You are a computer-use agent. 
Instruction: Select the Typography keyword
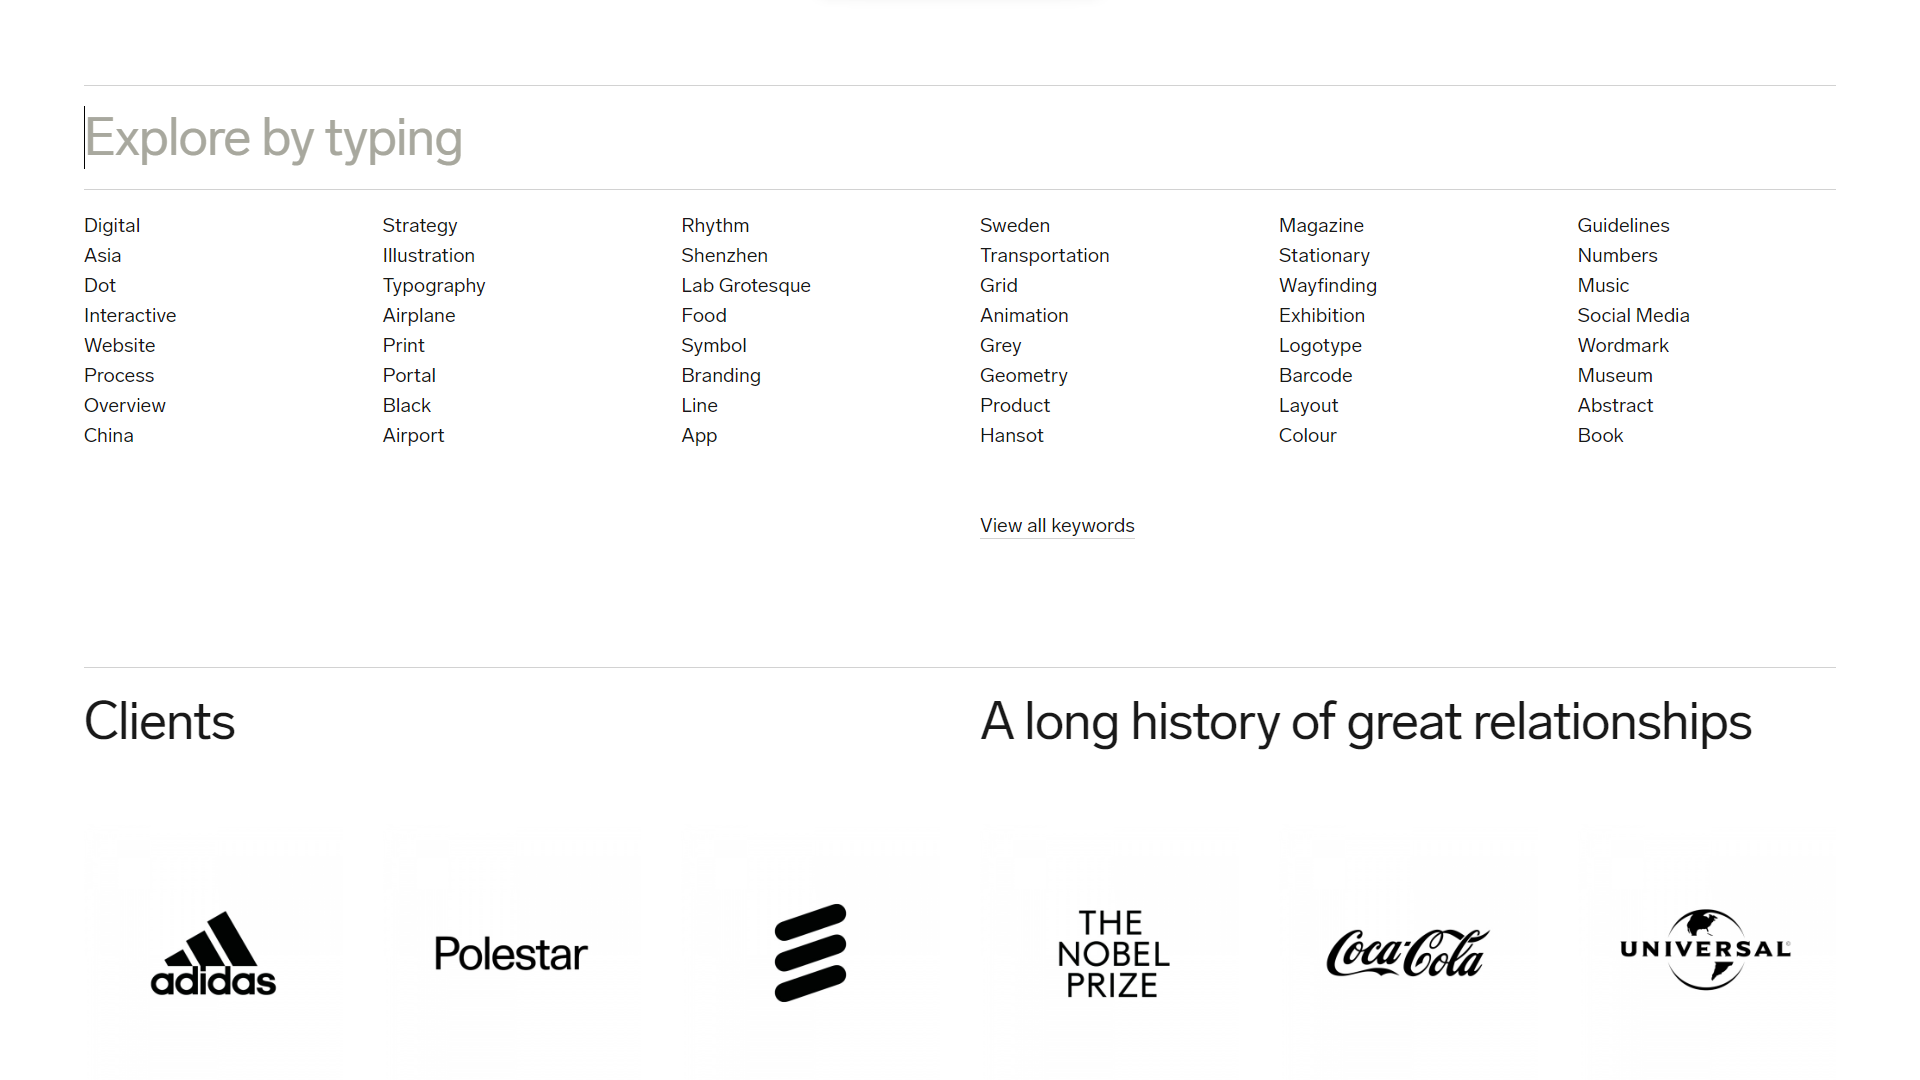pyautogui.click(x=434, y=286)
